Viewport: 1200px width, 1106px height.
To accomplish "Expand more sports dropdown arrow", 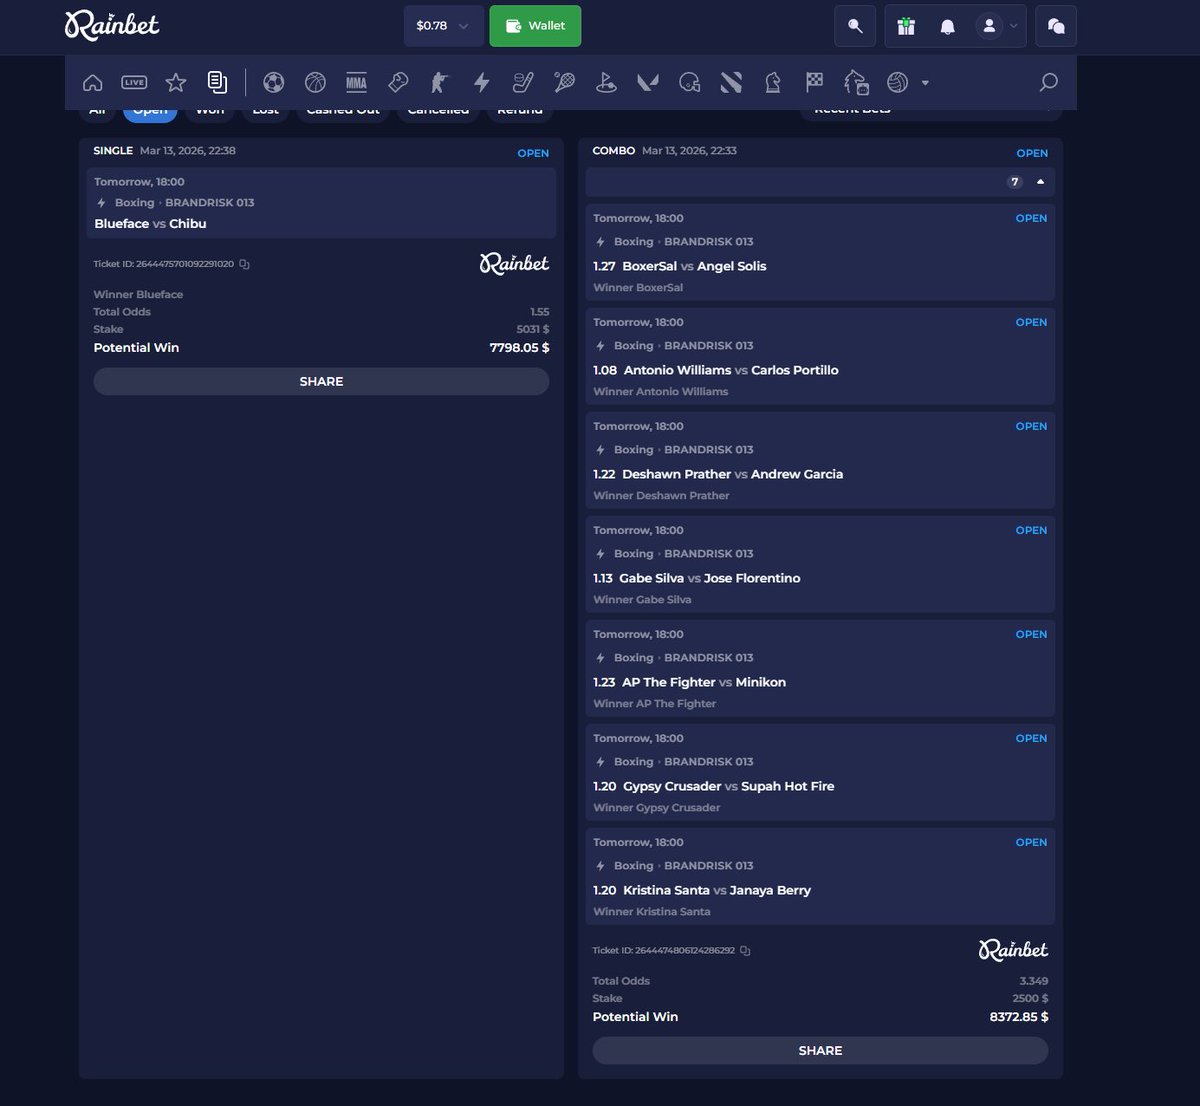I will [x=925, y=83].
